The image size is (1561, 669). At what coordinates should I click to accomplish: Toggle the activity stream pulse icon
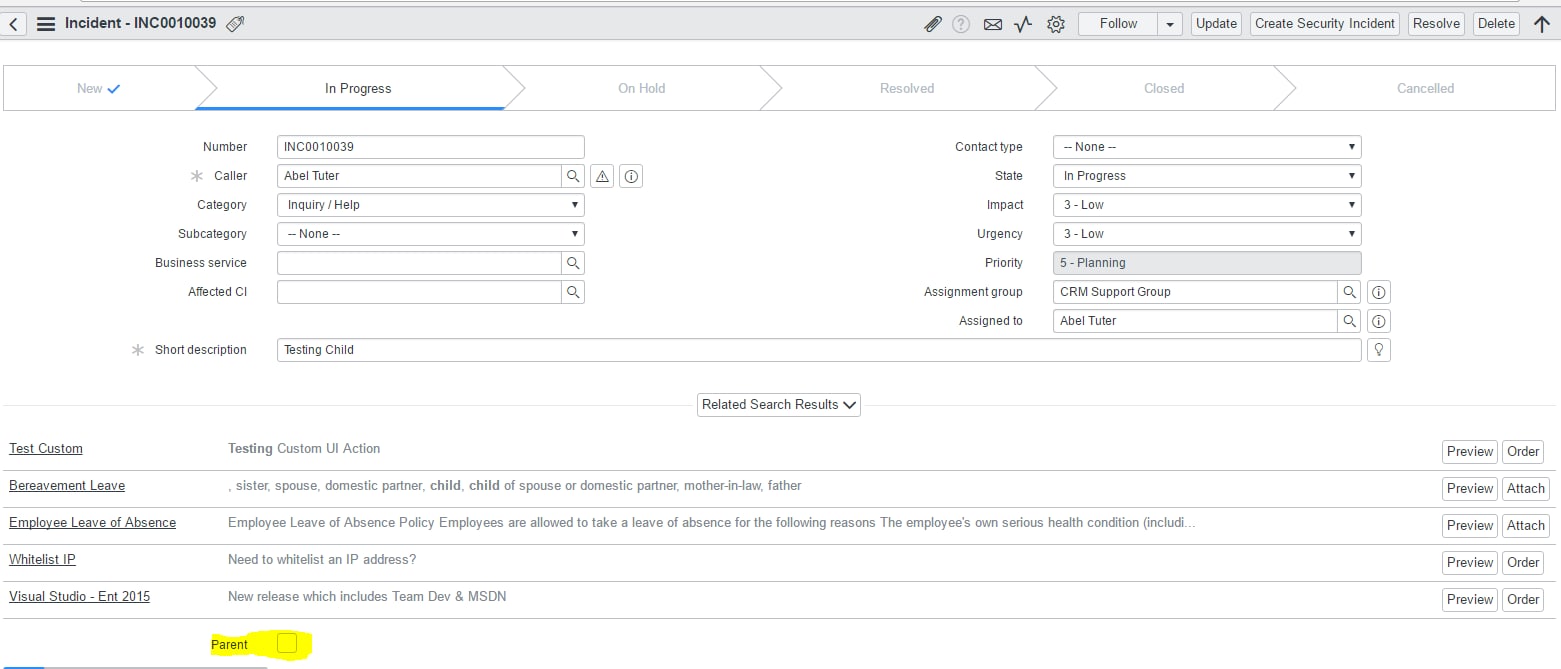point(1022,24)
